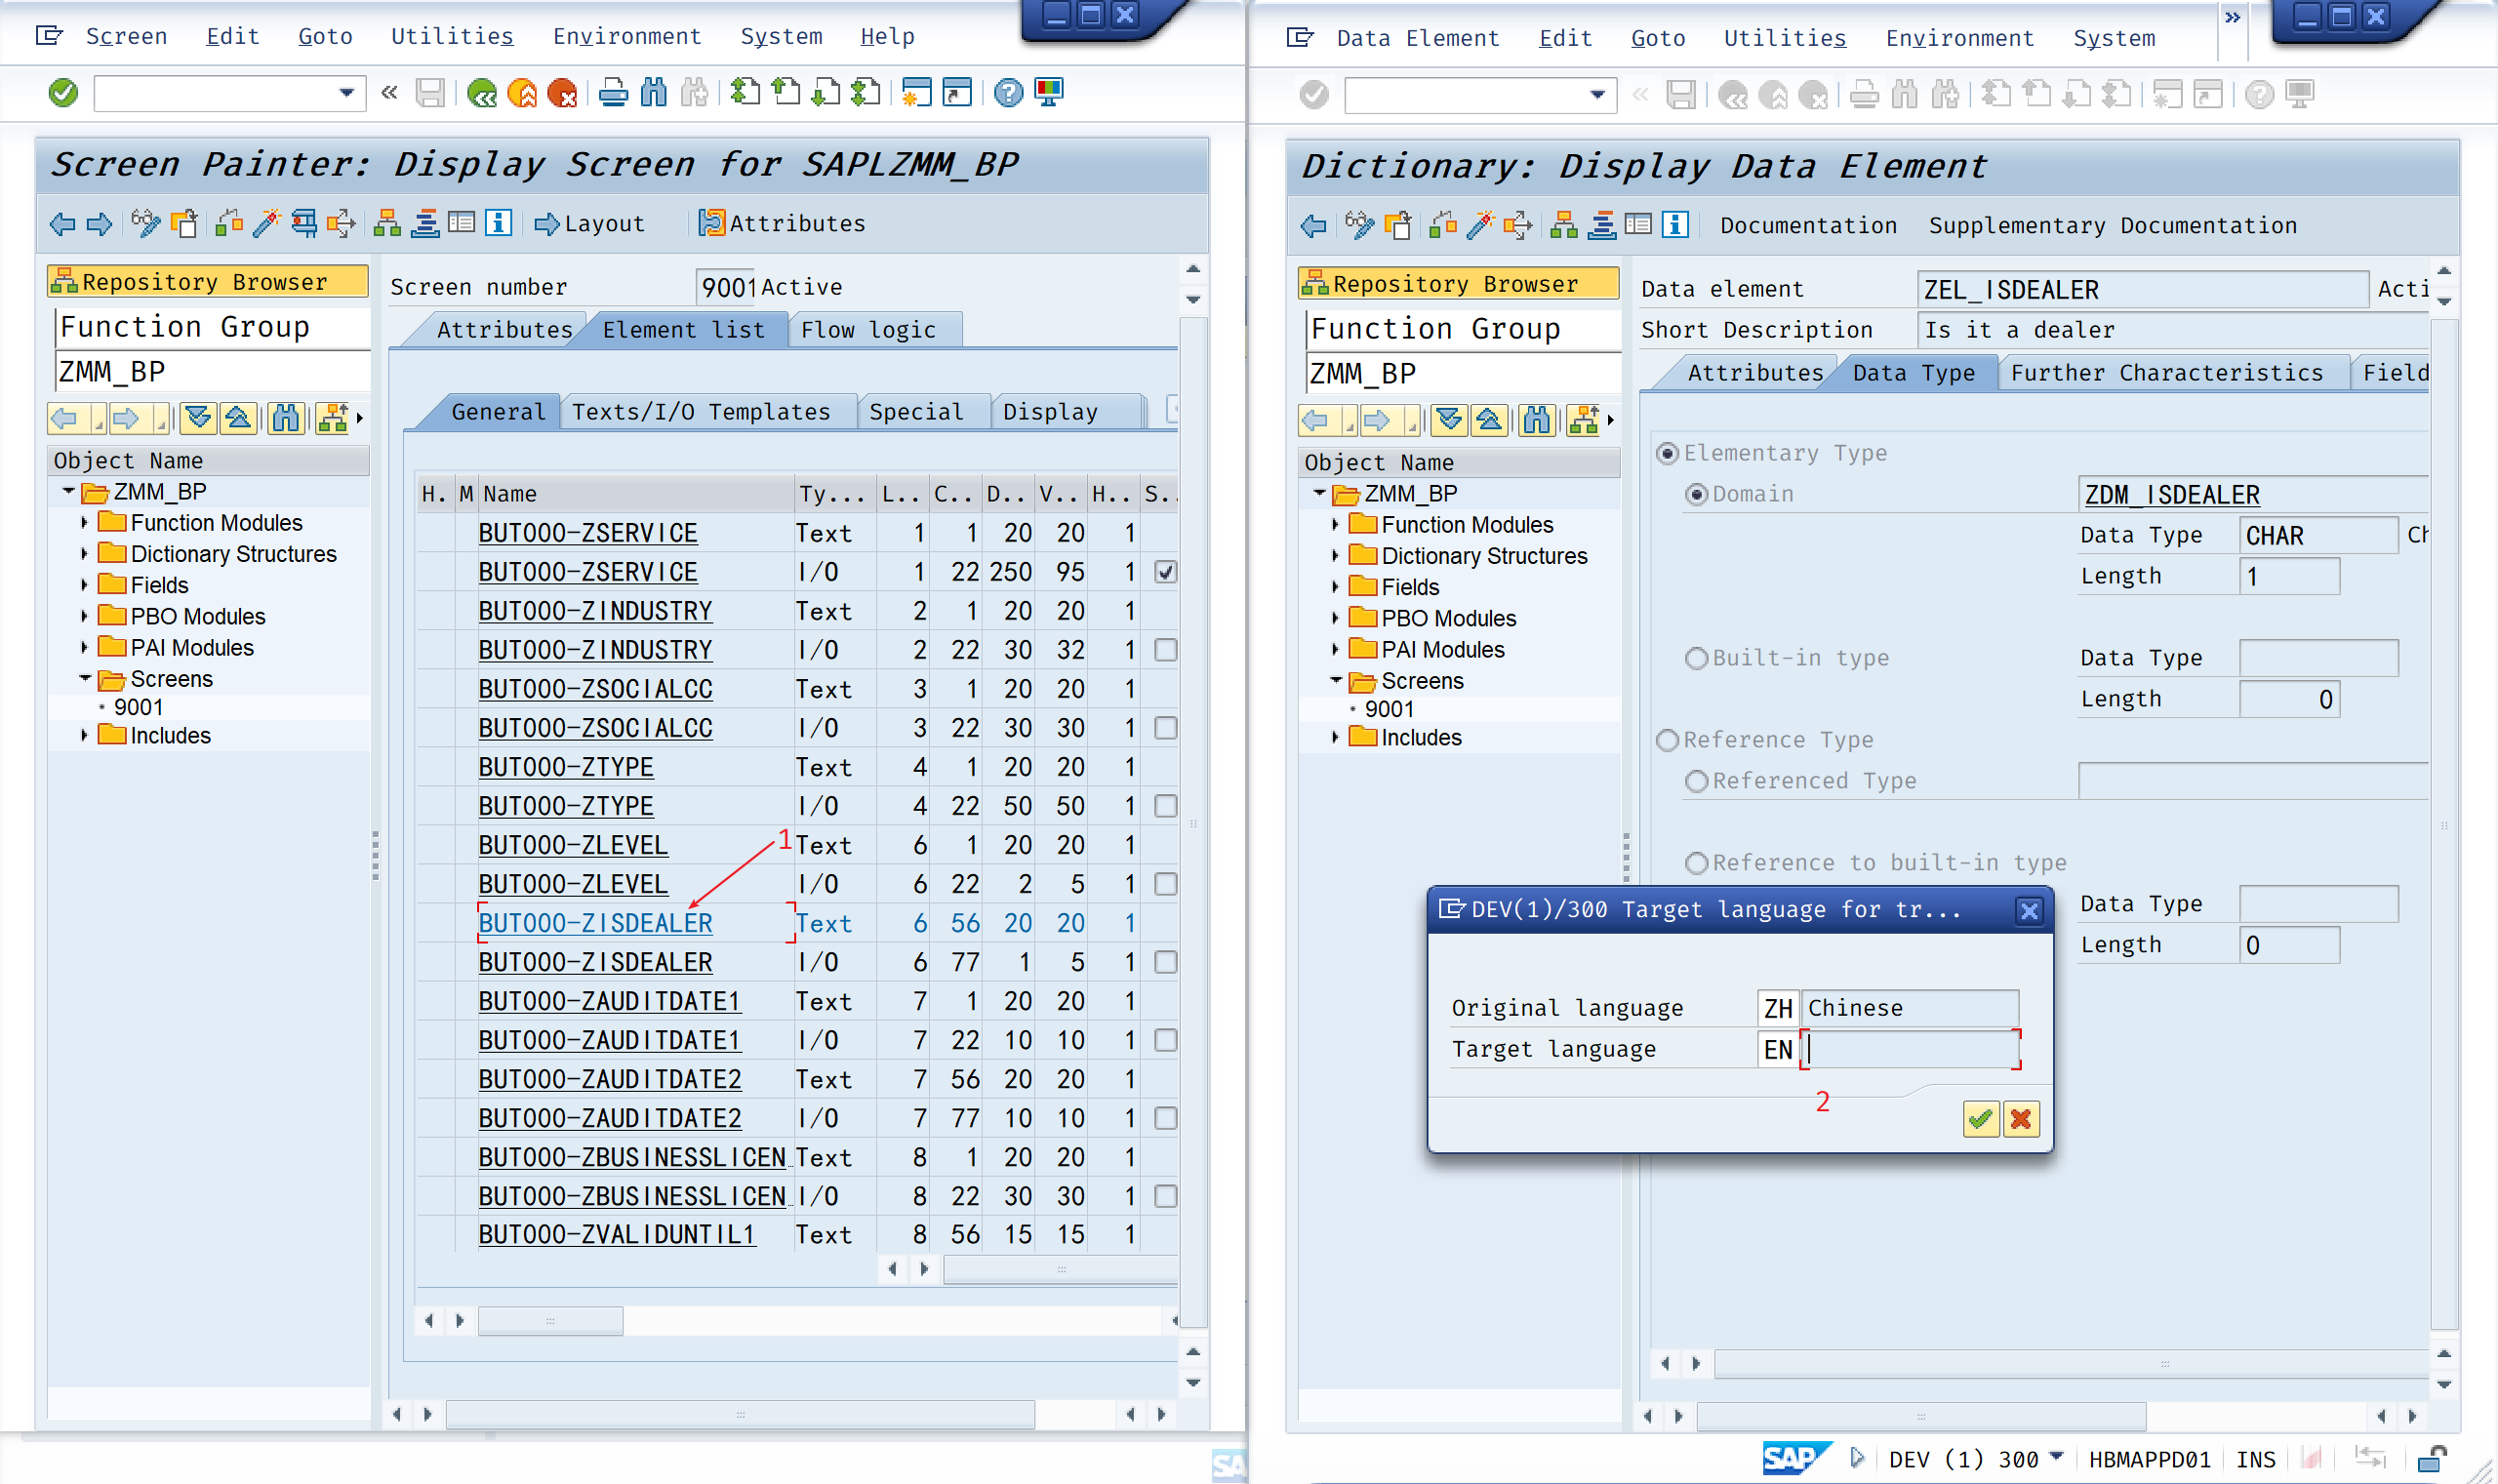
Task: Click Dictionary window bottom horizontal scrollbar
Action: point(1921,1416)
